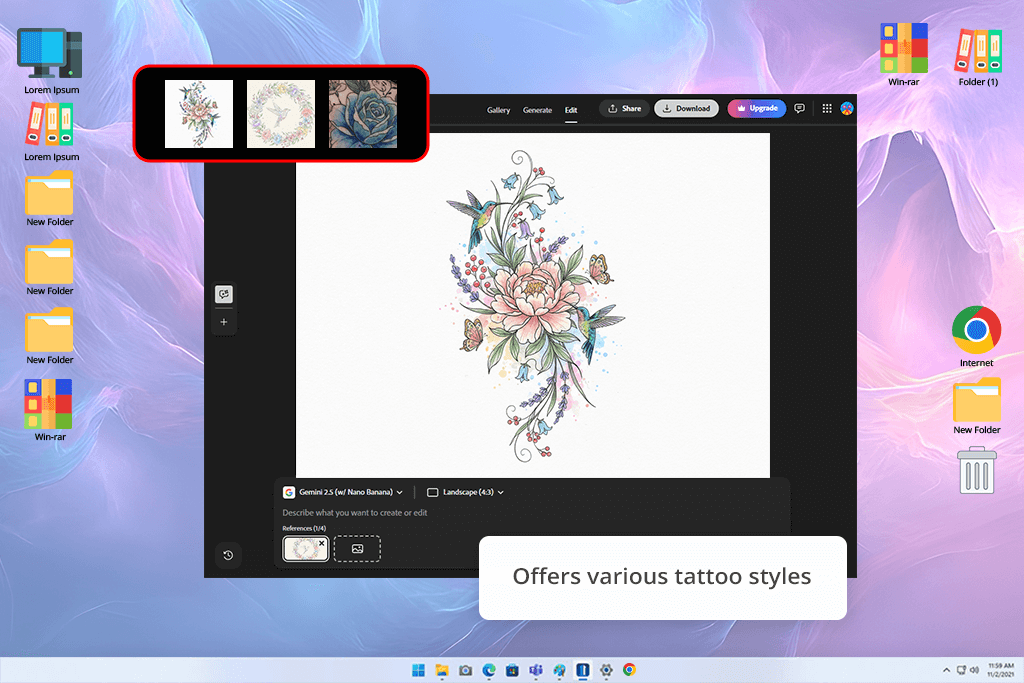Click the active blue app icon in taskbar
This screenshot has height=683, width=1024.
(x=583, y=670)
